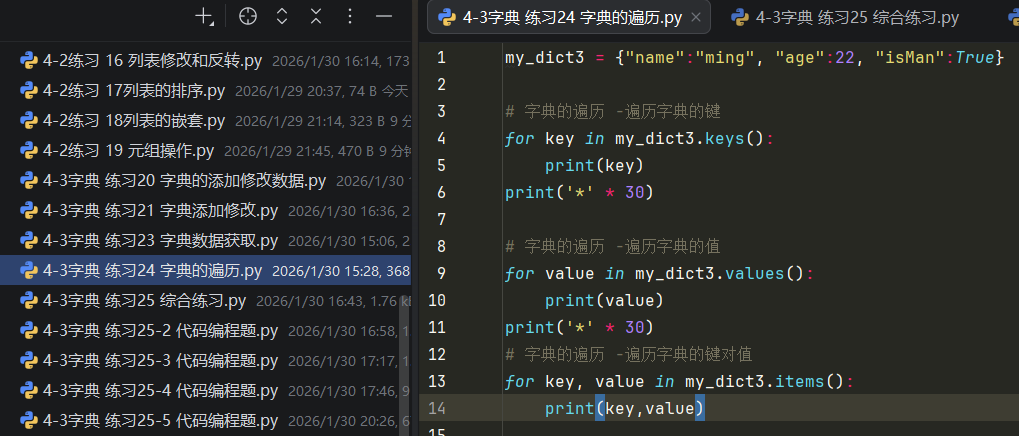The width and height of the screenshot is (1019, 436).
Task: Click True value on line 1
Action: point(974,58)
